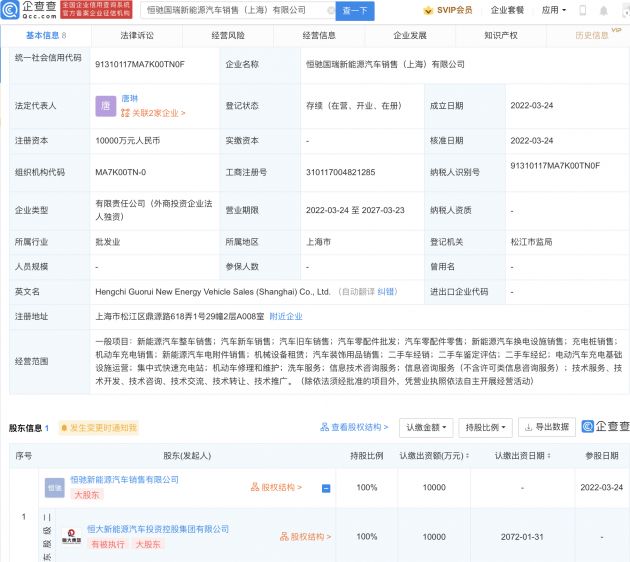630x562 pixels.
Task: Open the 应用 dropdown menu
Action: click(x=554, y=10)
